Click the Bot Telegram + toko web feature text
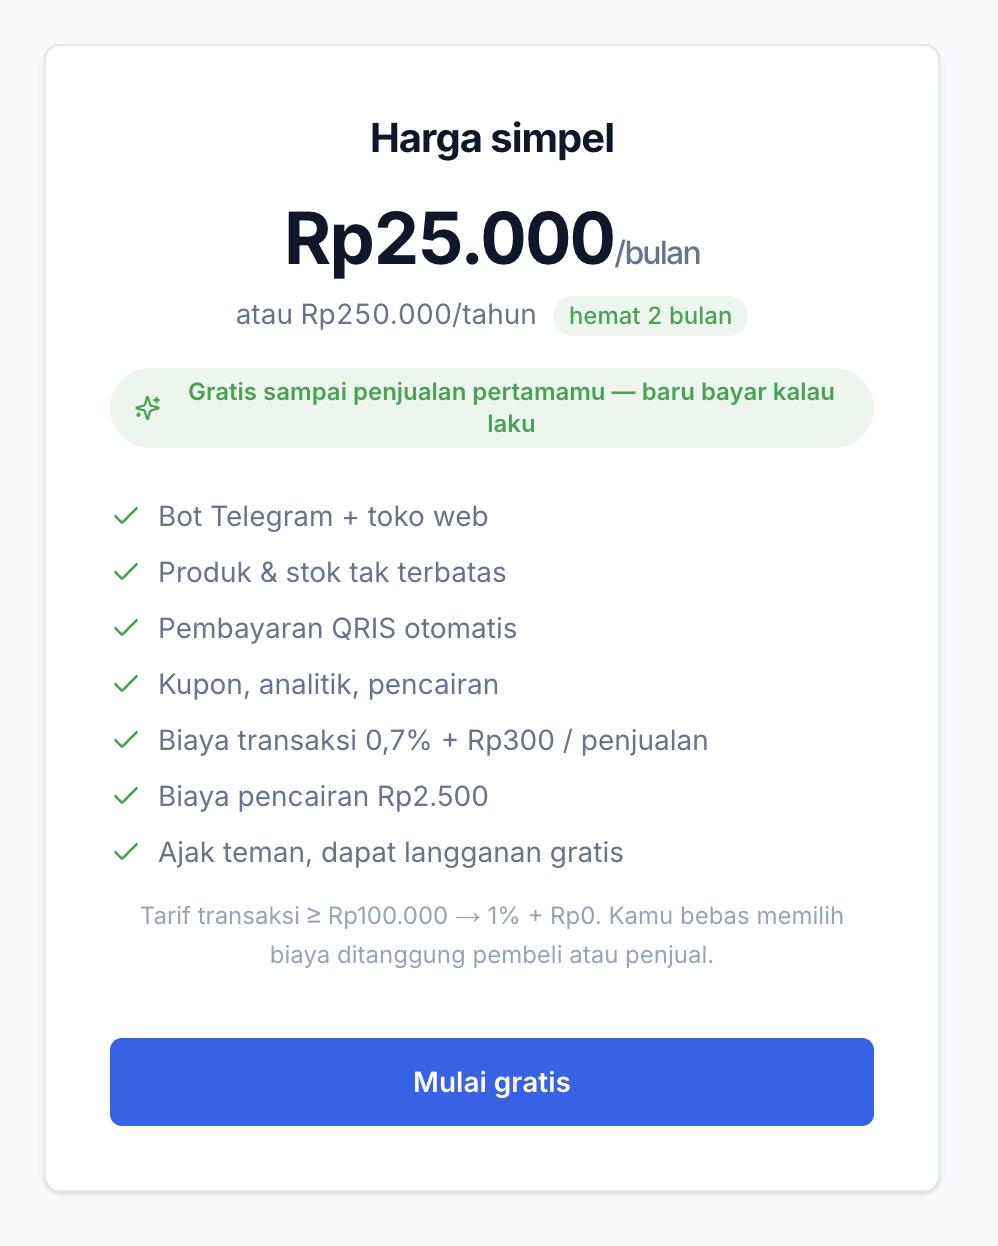This screenshot has height=1246, width=998. pos(323,516)
